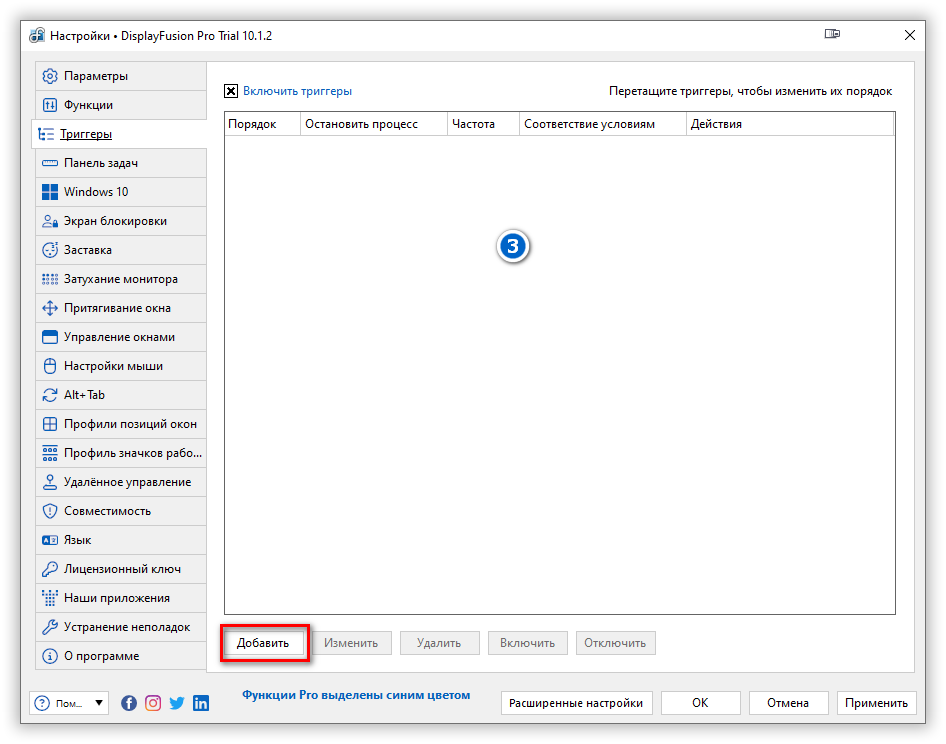
Task: Click the Удалённое управление icon
Action: point(49,482)
